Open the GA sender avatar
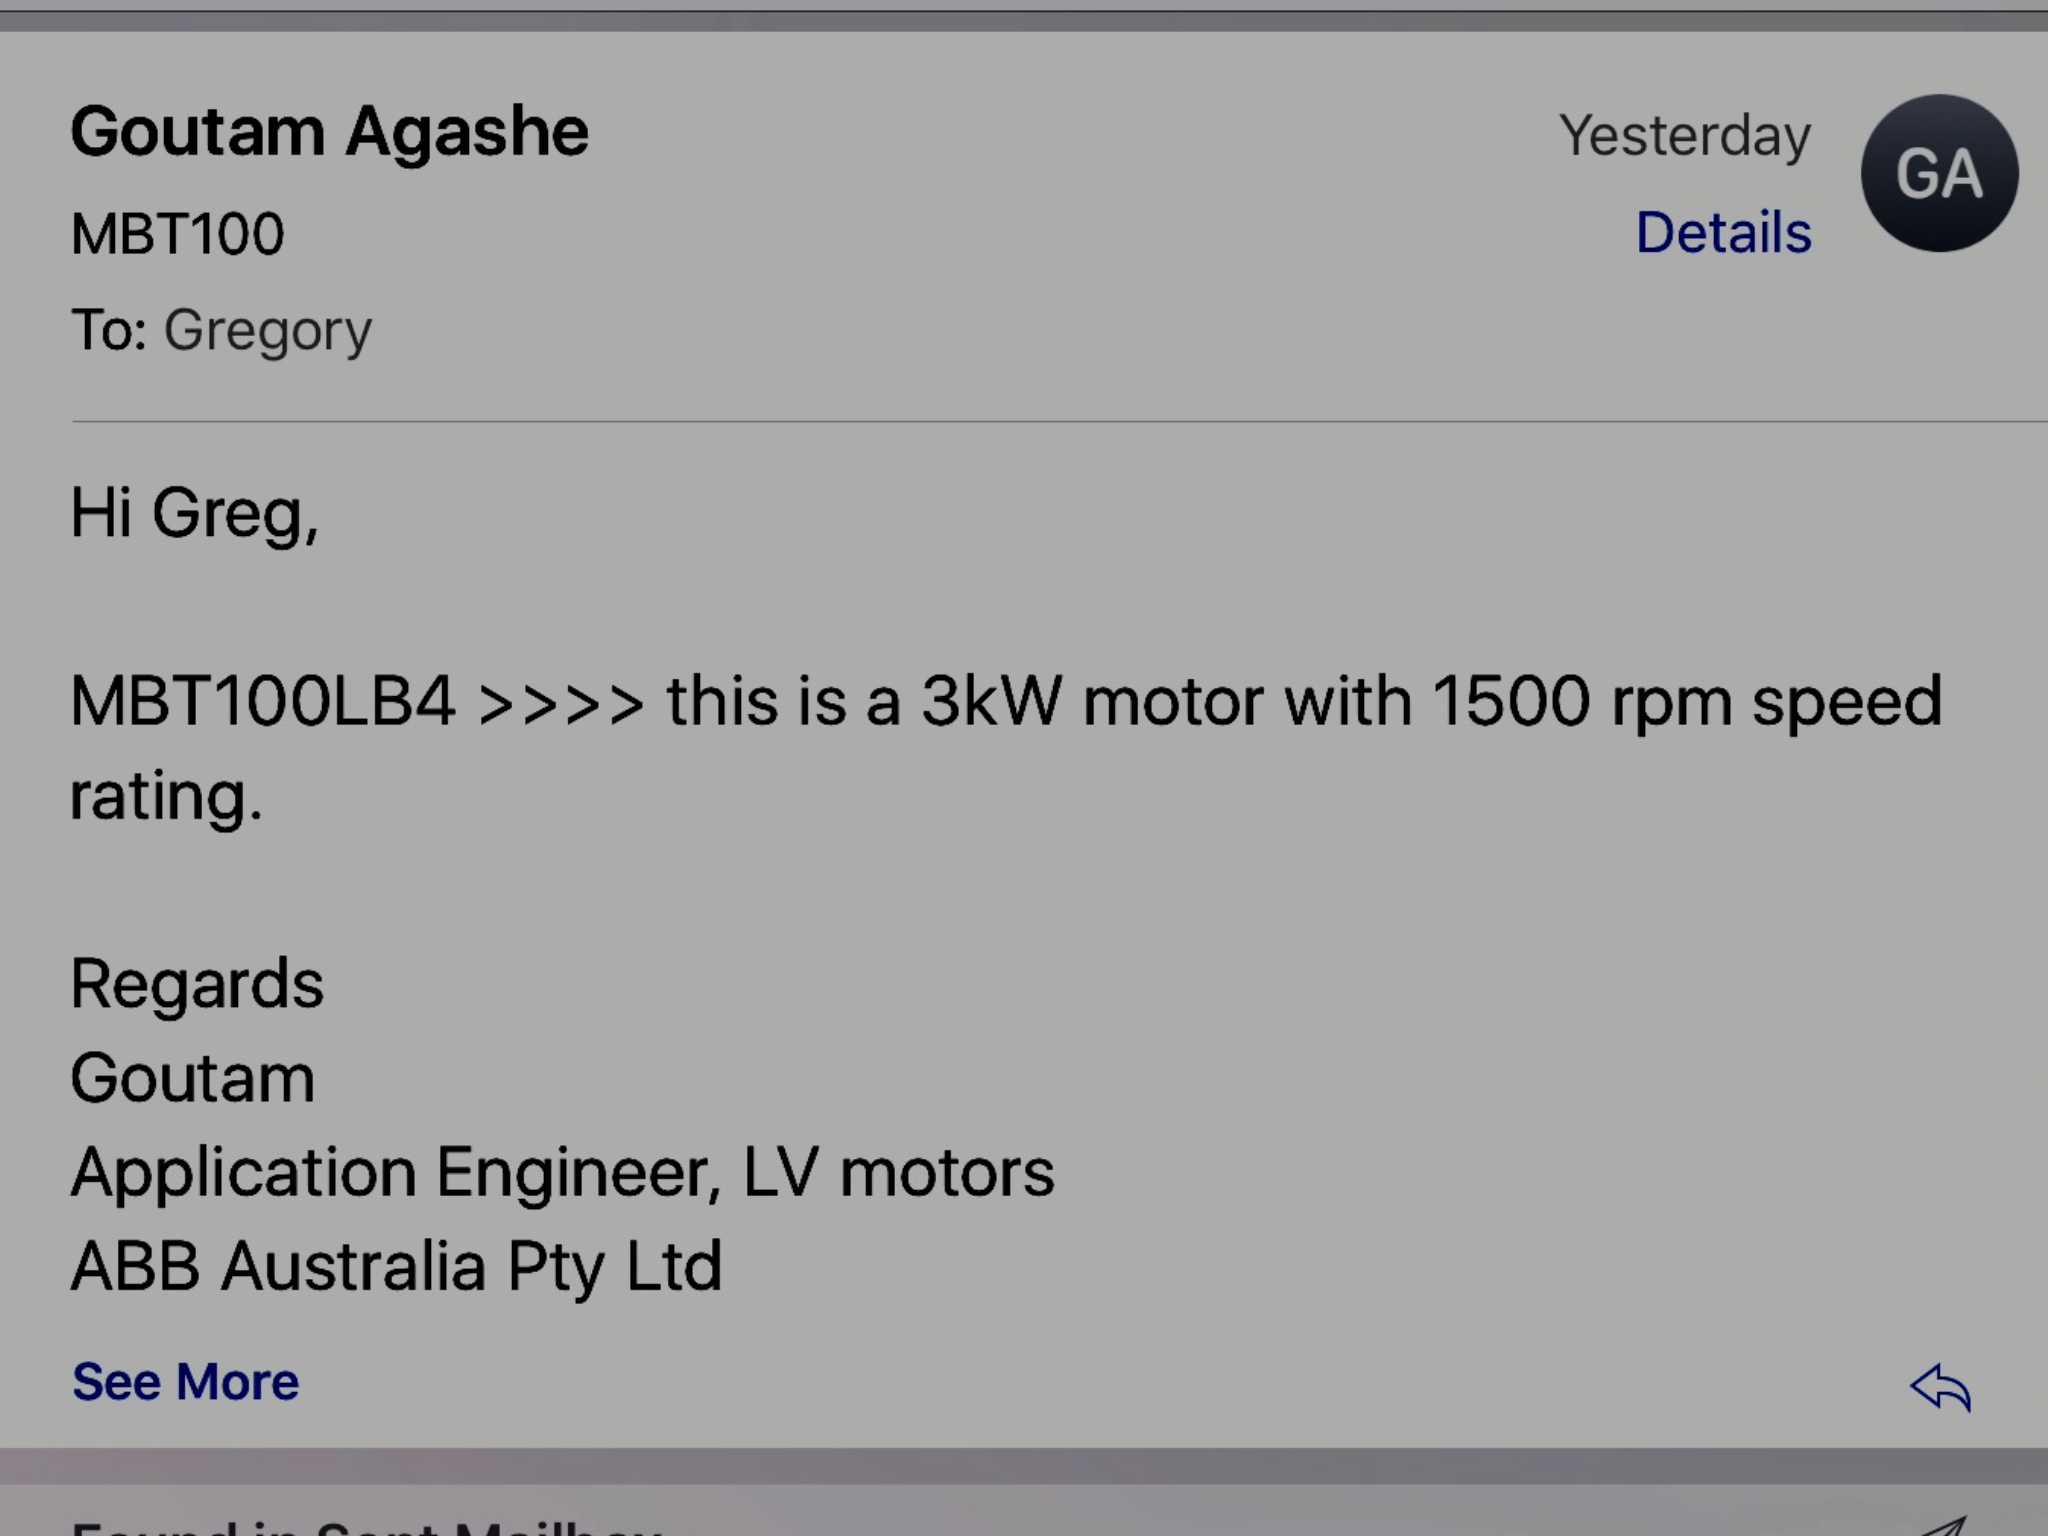This screenshot has width=2048, height=1536. [x=1939, y=173]
